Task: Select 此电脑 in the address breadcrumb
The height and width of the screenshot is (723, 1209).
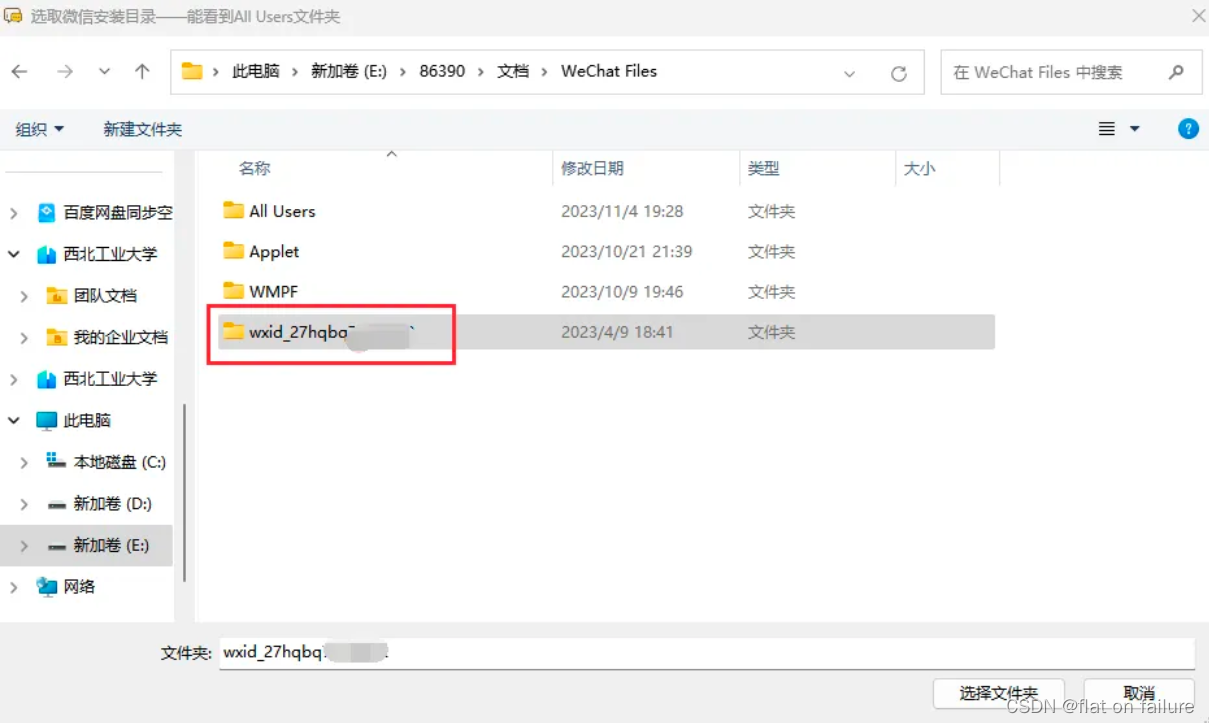Action: pyautogui.click(x=255, y=72)
